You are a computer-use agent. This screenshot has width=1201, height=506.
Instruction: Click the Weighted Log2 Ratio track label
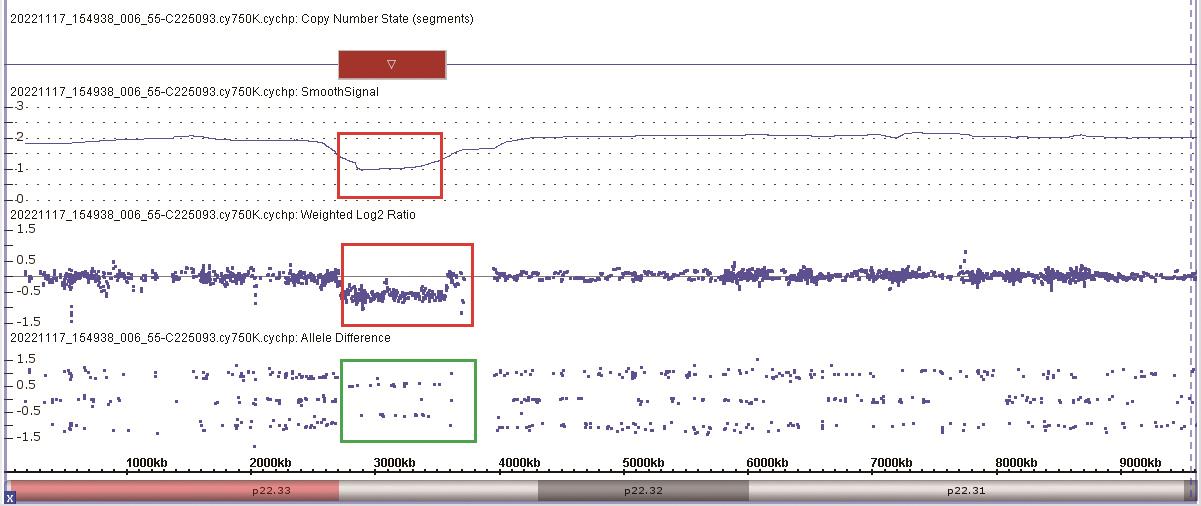click(x=212, y=215)
